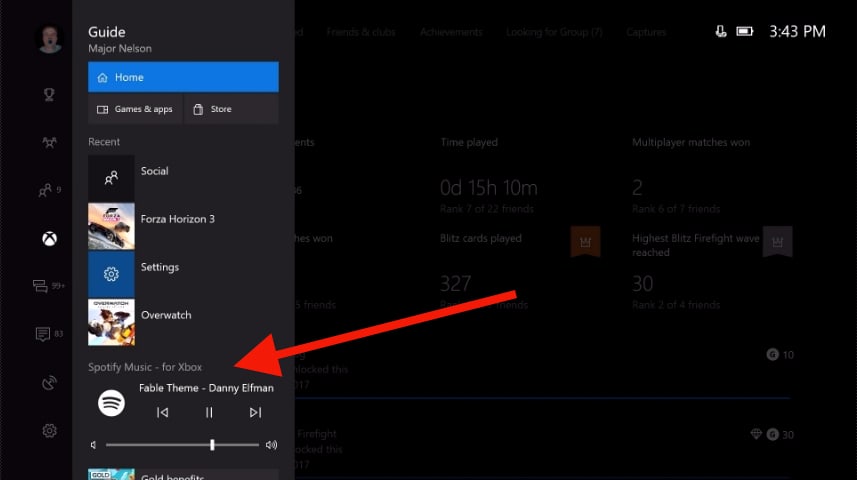This screenshot has height=480, width=857.
Task: Open Games & apps
Action: click(134, 109)
